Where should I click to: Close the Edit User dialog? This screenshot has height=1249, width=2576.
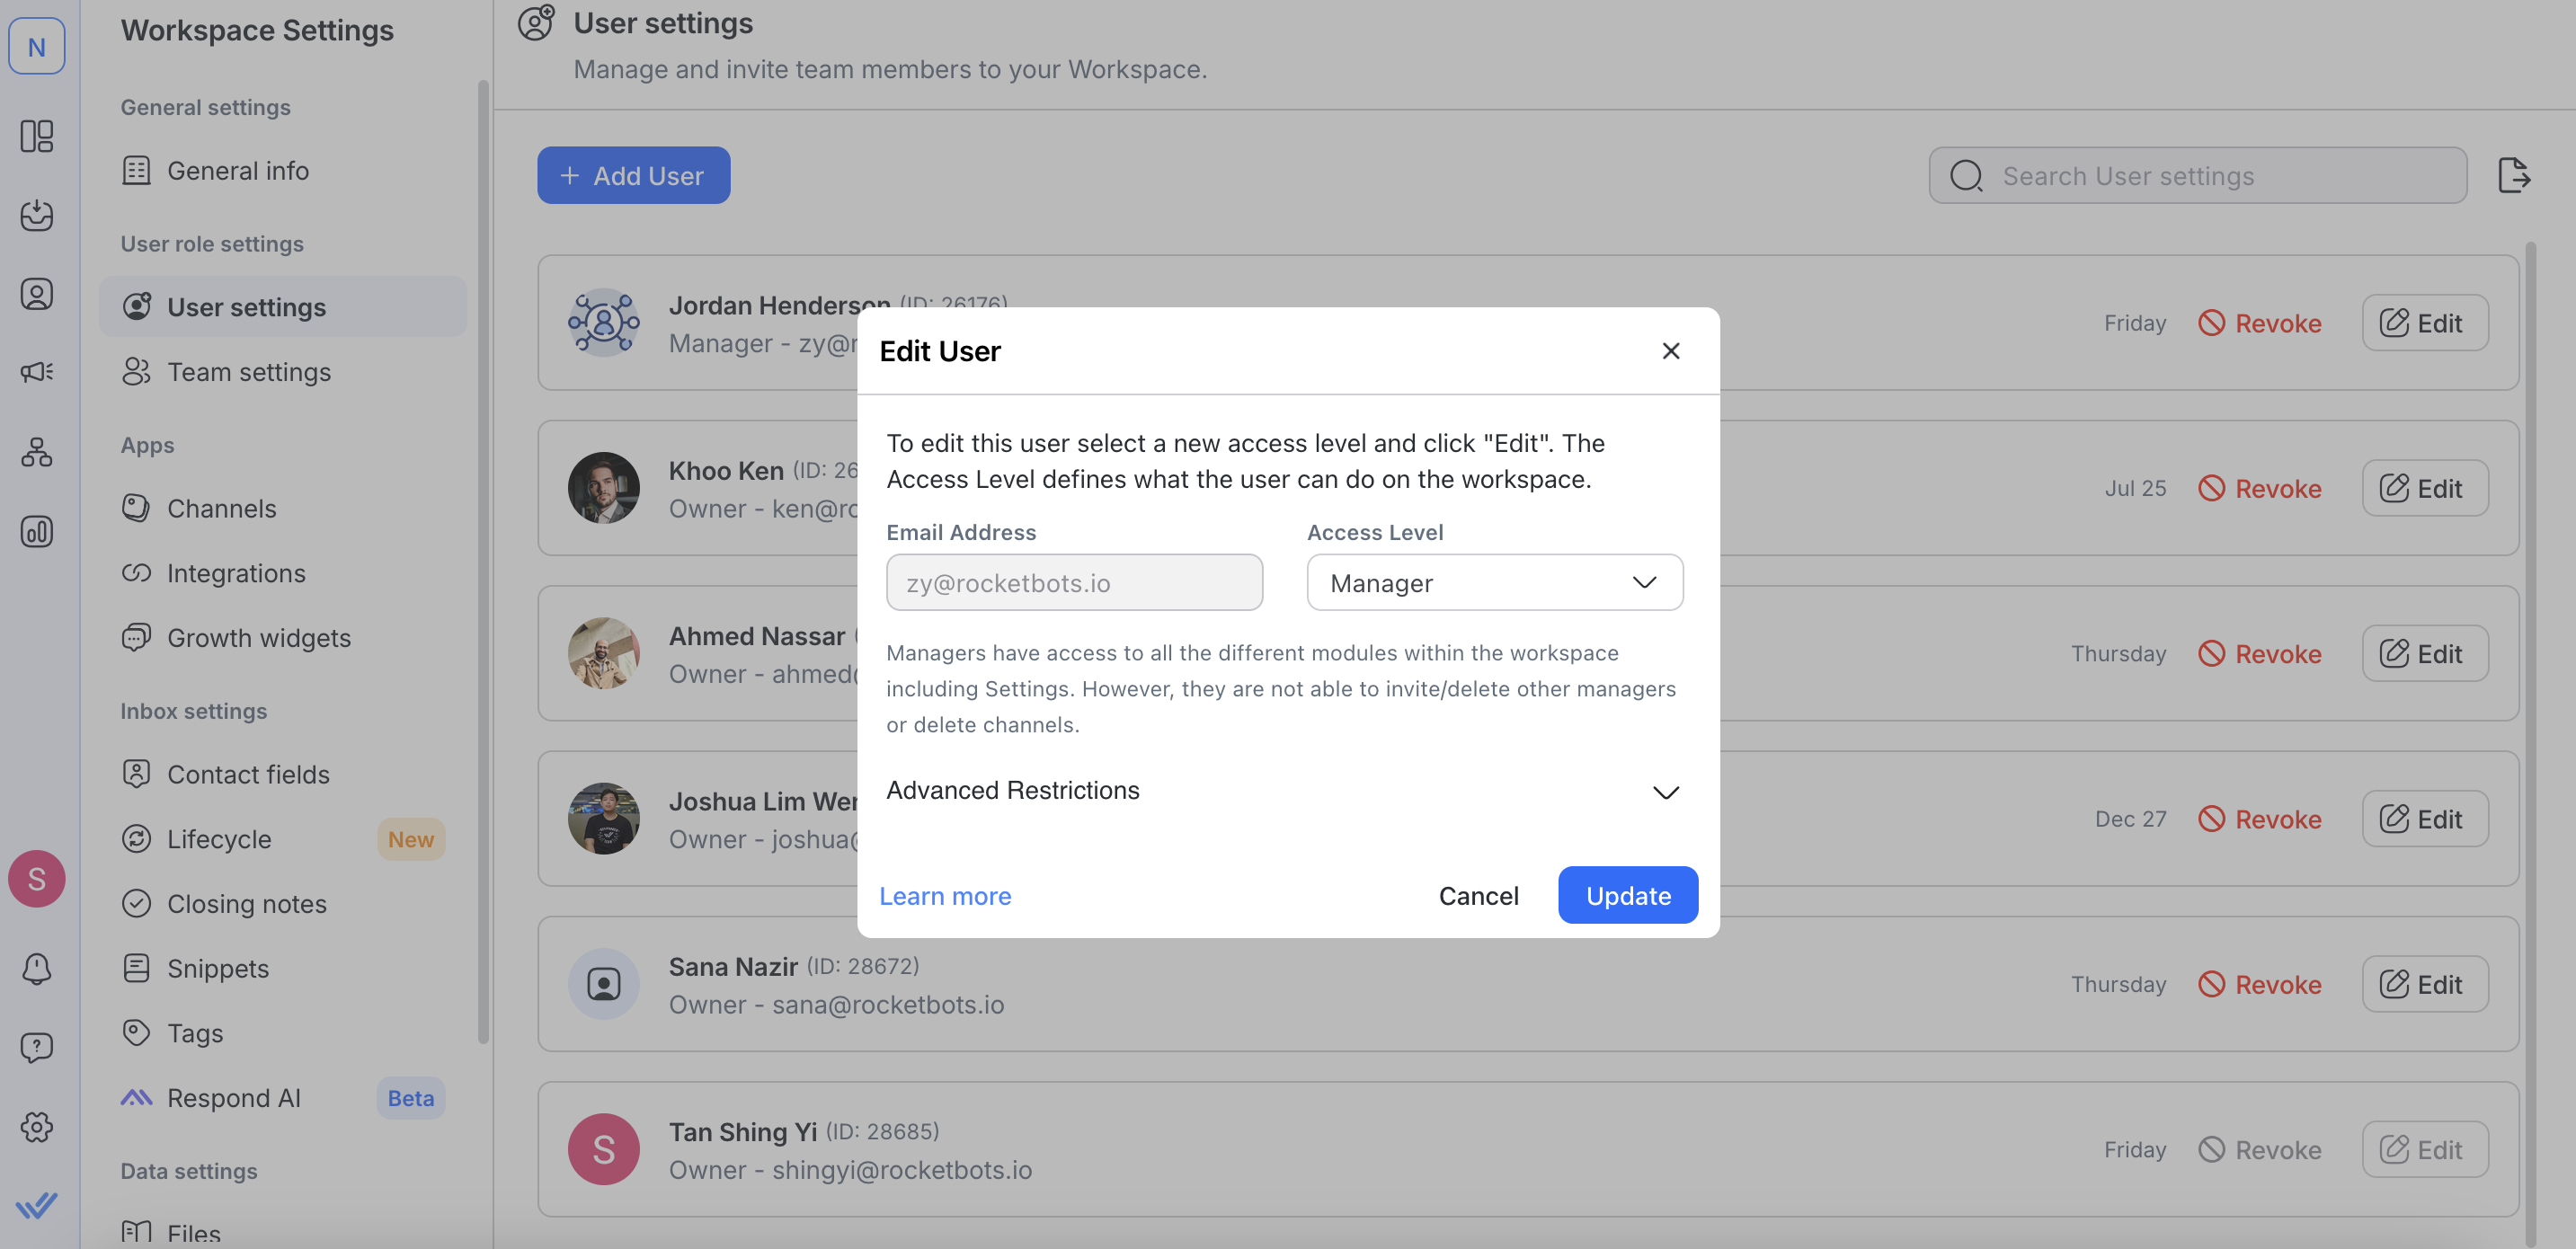[x=1670, y=351]
